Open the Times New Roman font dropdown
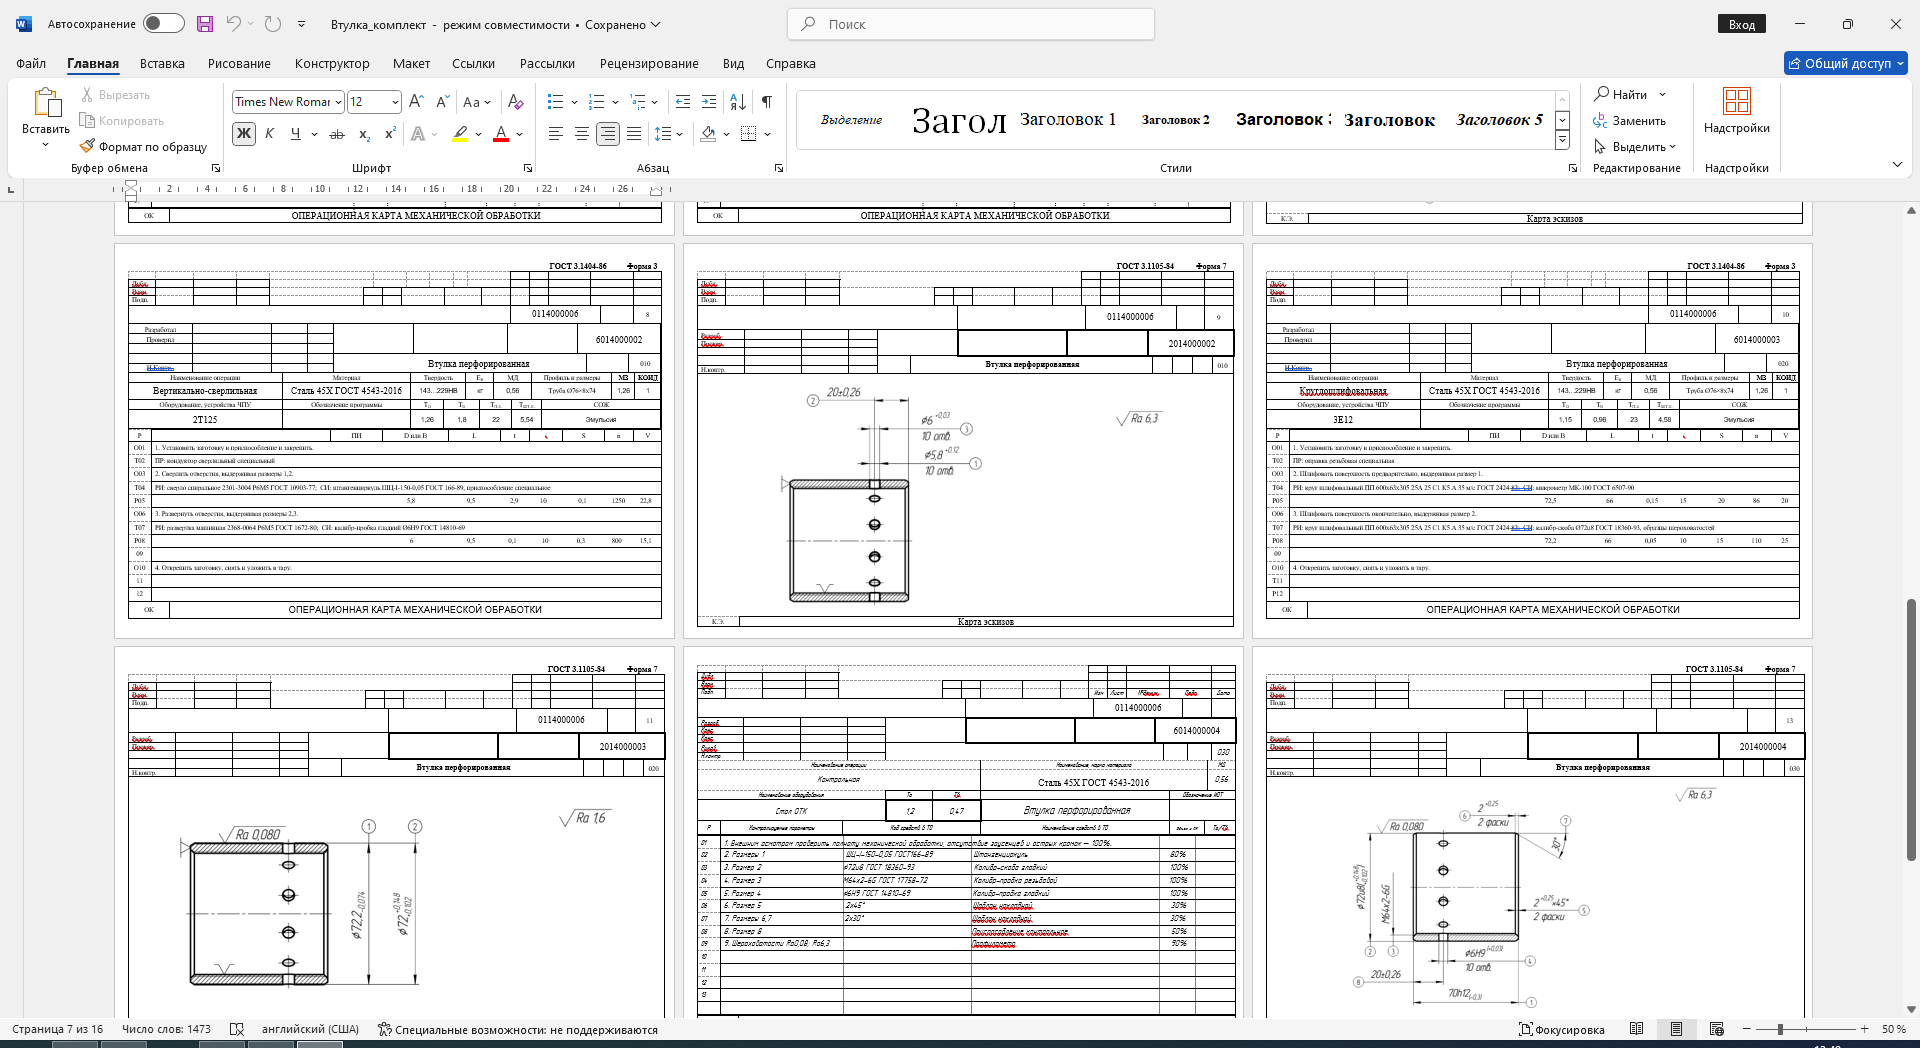The image size is (1920, 1048). (x=338, y=102)
